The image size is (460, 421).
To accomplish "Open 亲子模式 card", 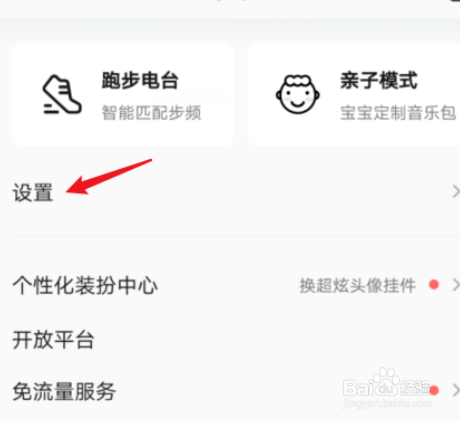I will 354,94.
